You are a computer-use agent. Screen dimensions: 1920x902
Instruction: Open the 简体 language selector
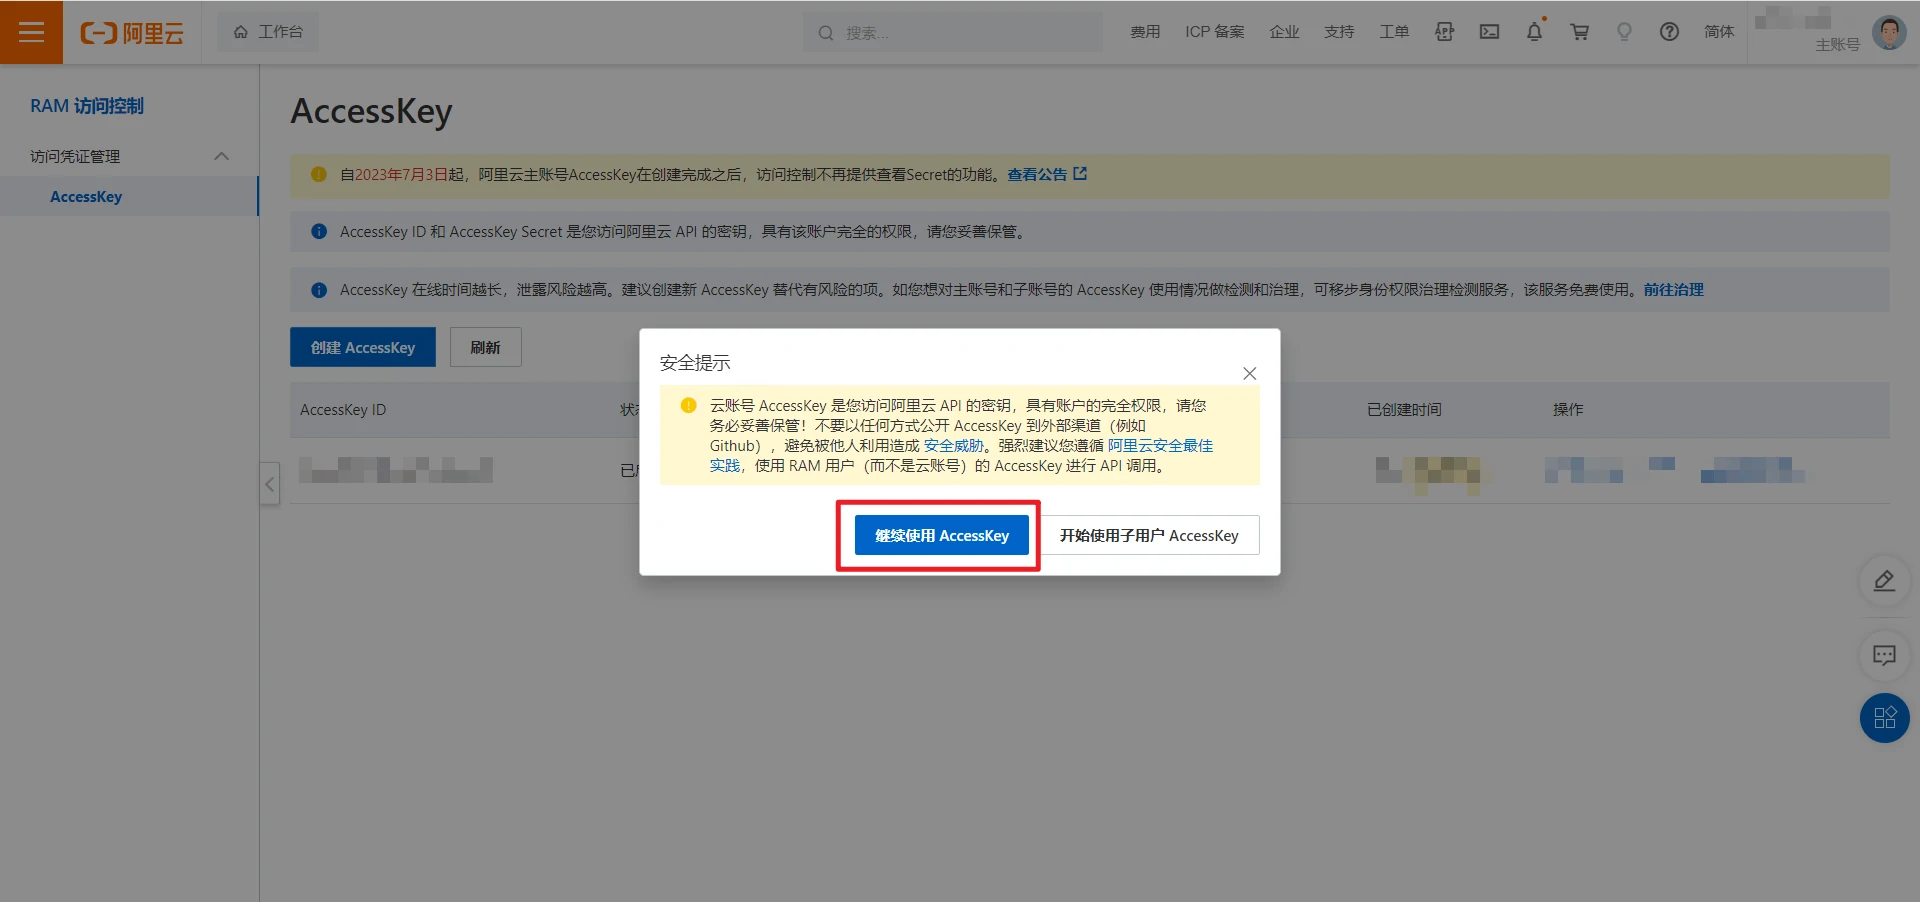click(x=1718, y=32)
